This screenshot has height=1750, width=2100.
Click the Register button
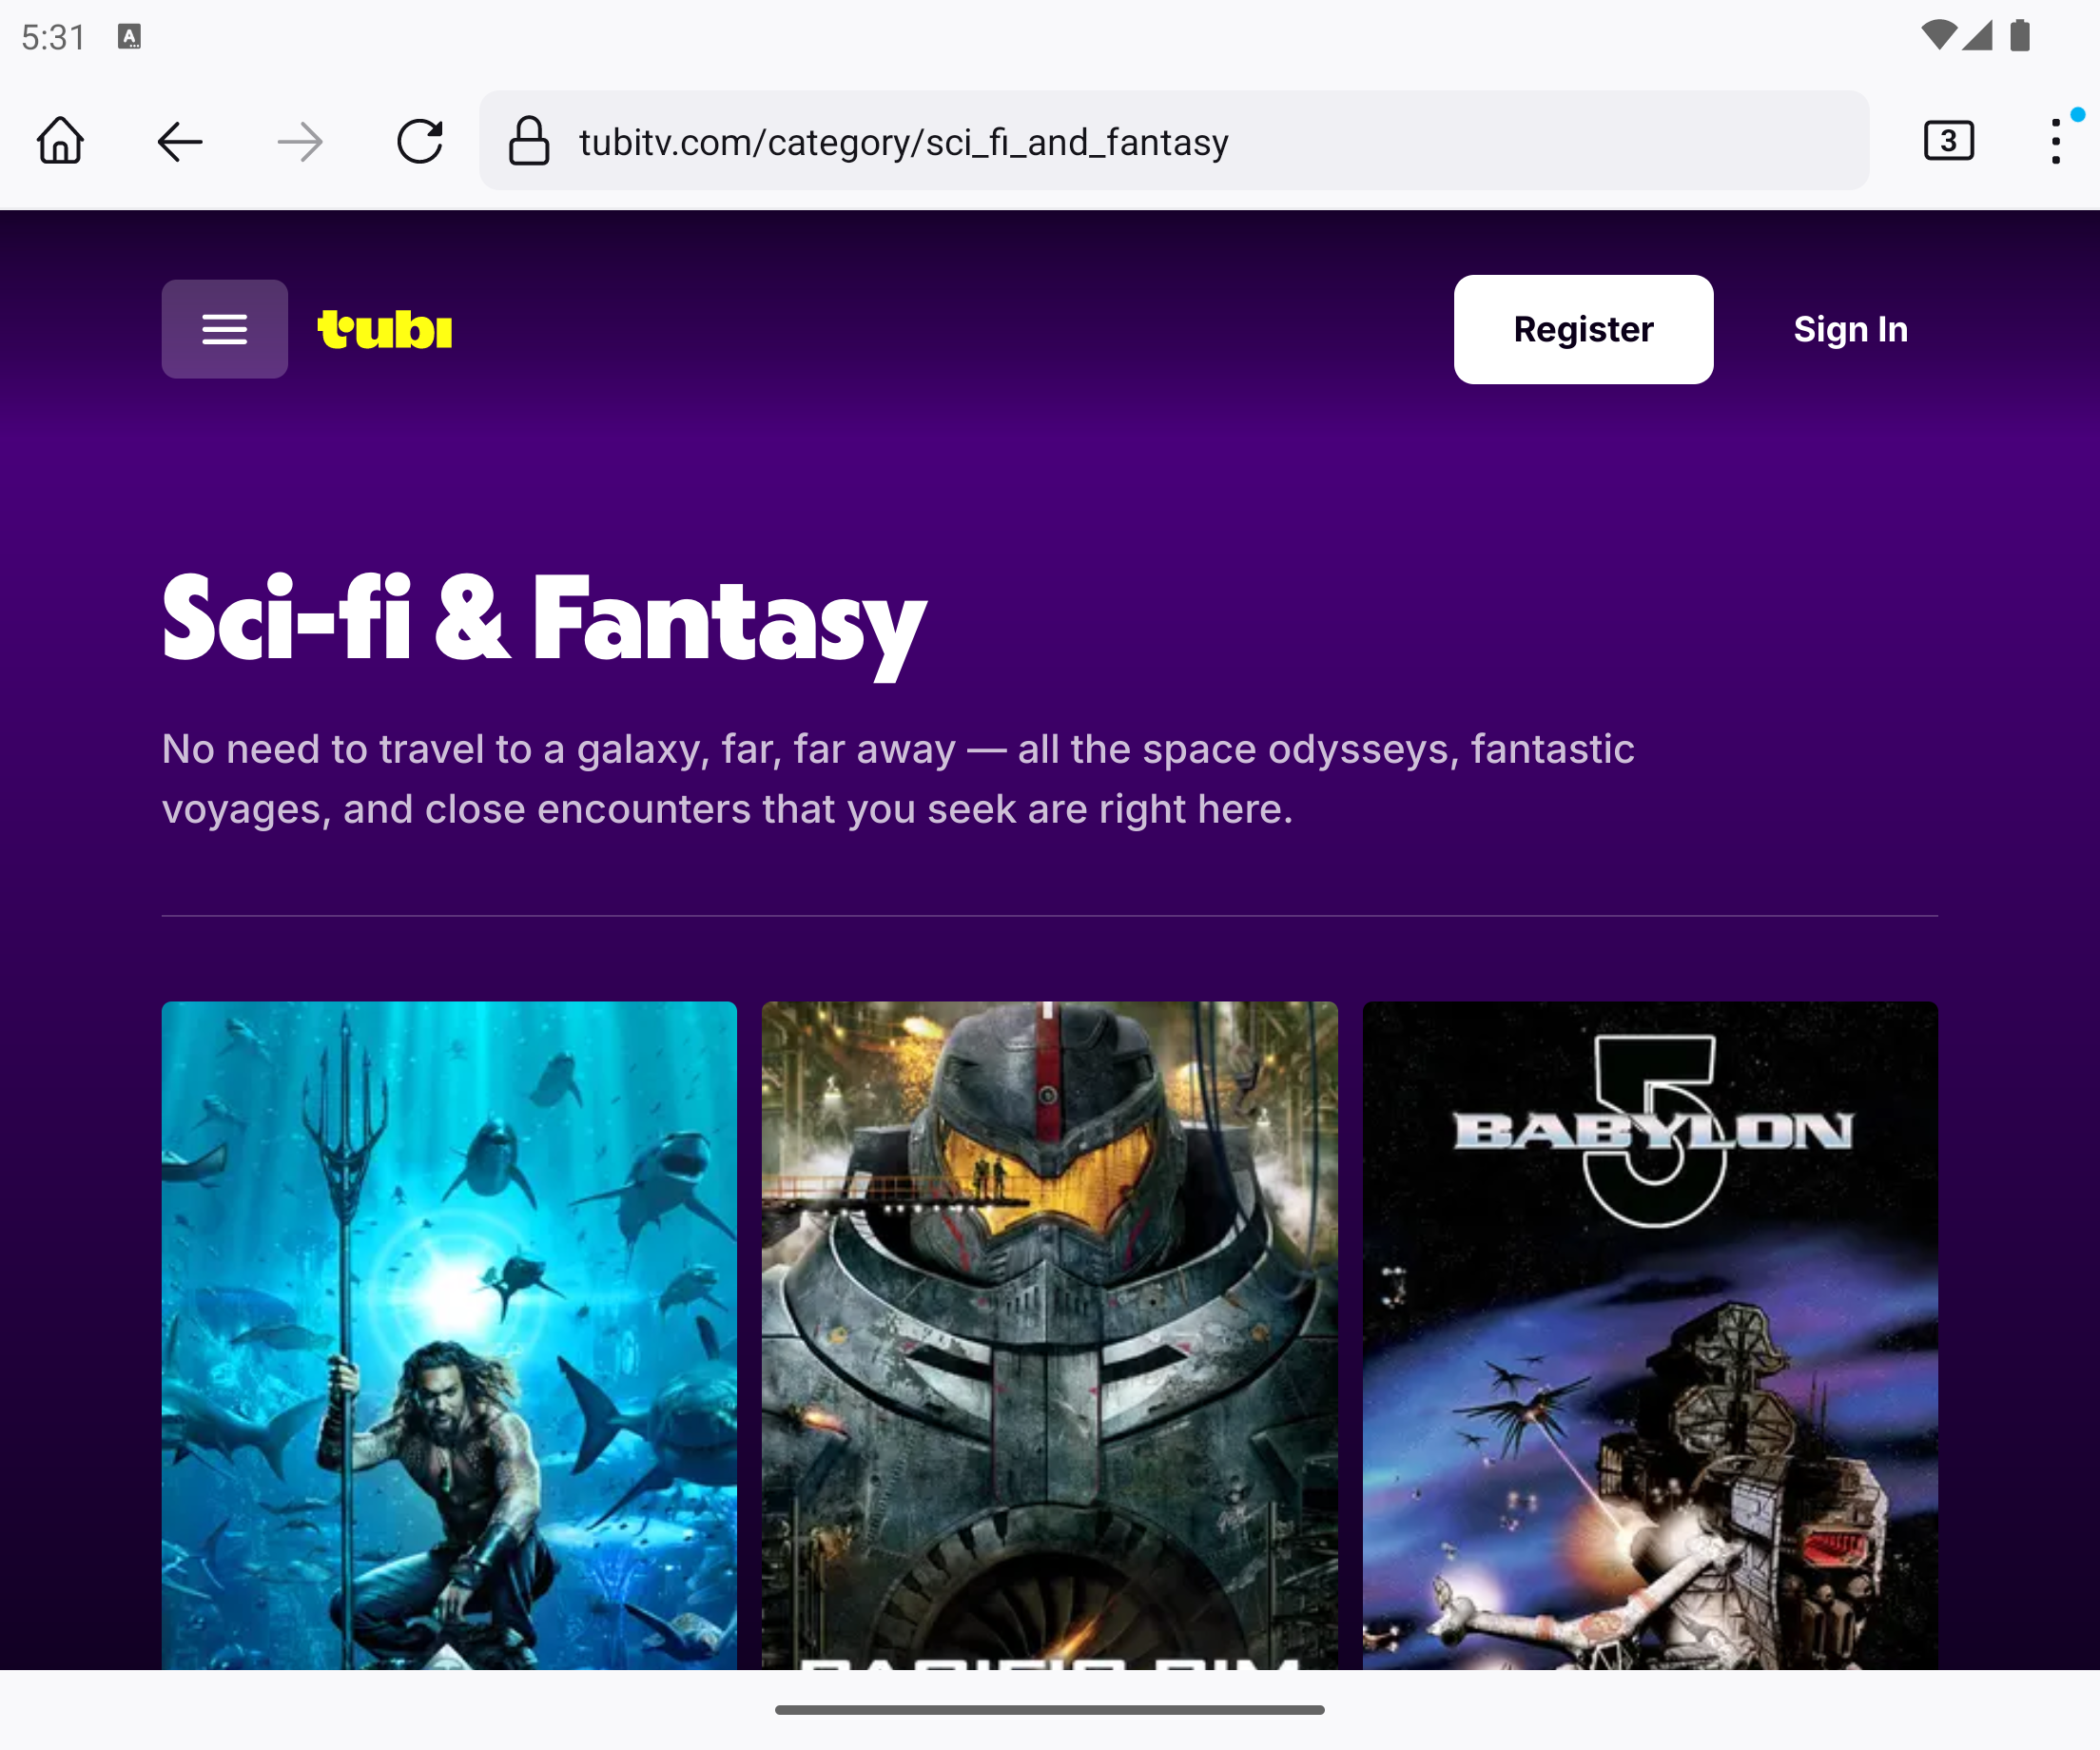[1583, 329]
